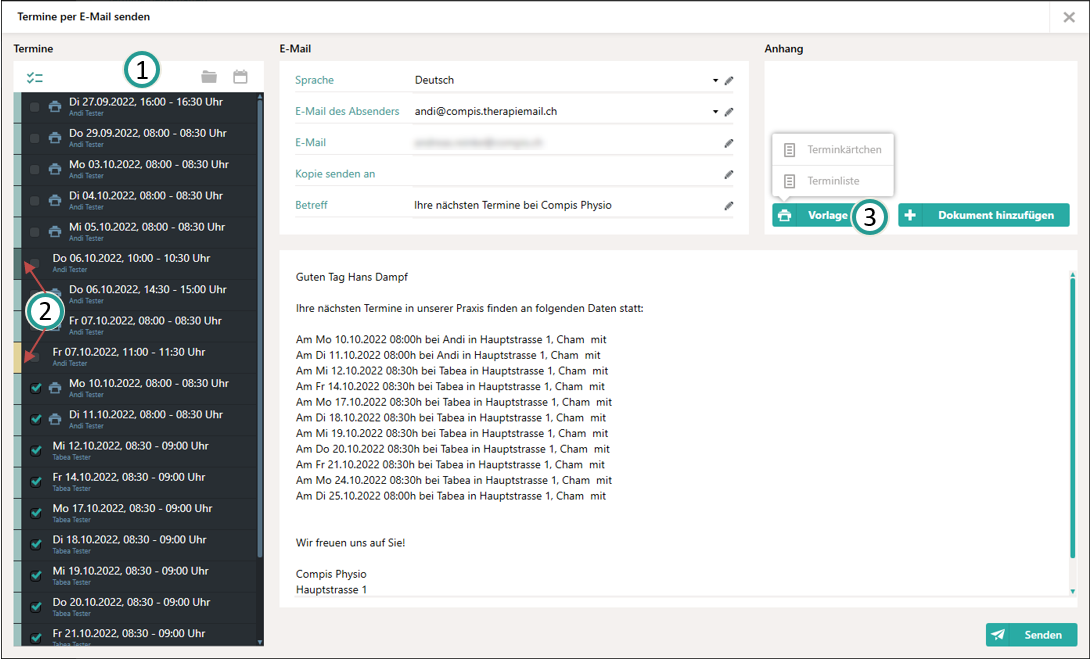This screenshot has height=661, width=1091.
Task: Click printer icon on Di 04.10.2022 appointment
Action: coord(55,200)
